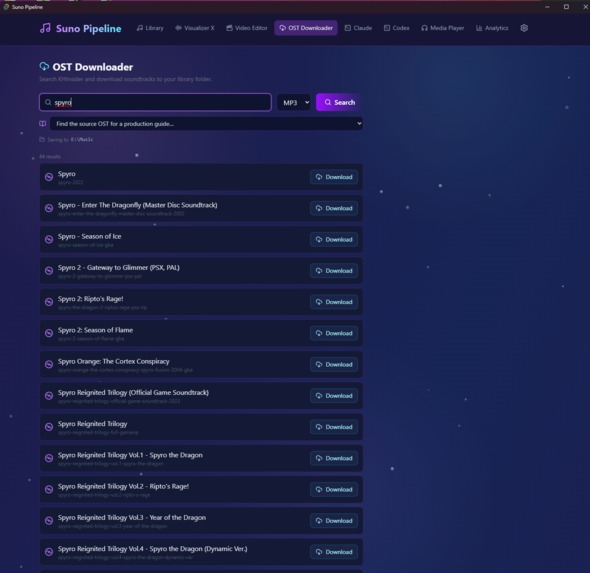The height and width of the screenshot is (573, 590).
Task: Click the Suno Pipeline app icon in title bar
Action: click(6, 7)
